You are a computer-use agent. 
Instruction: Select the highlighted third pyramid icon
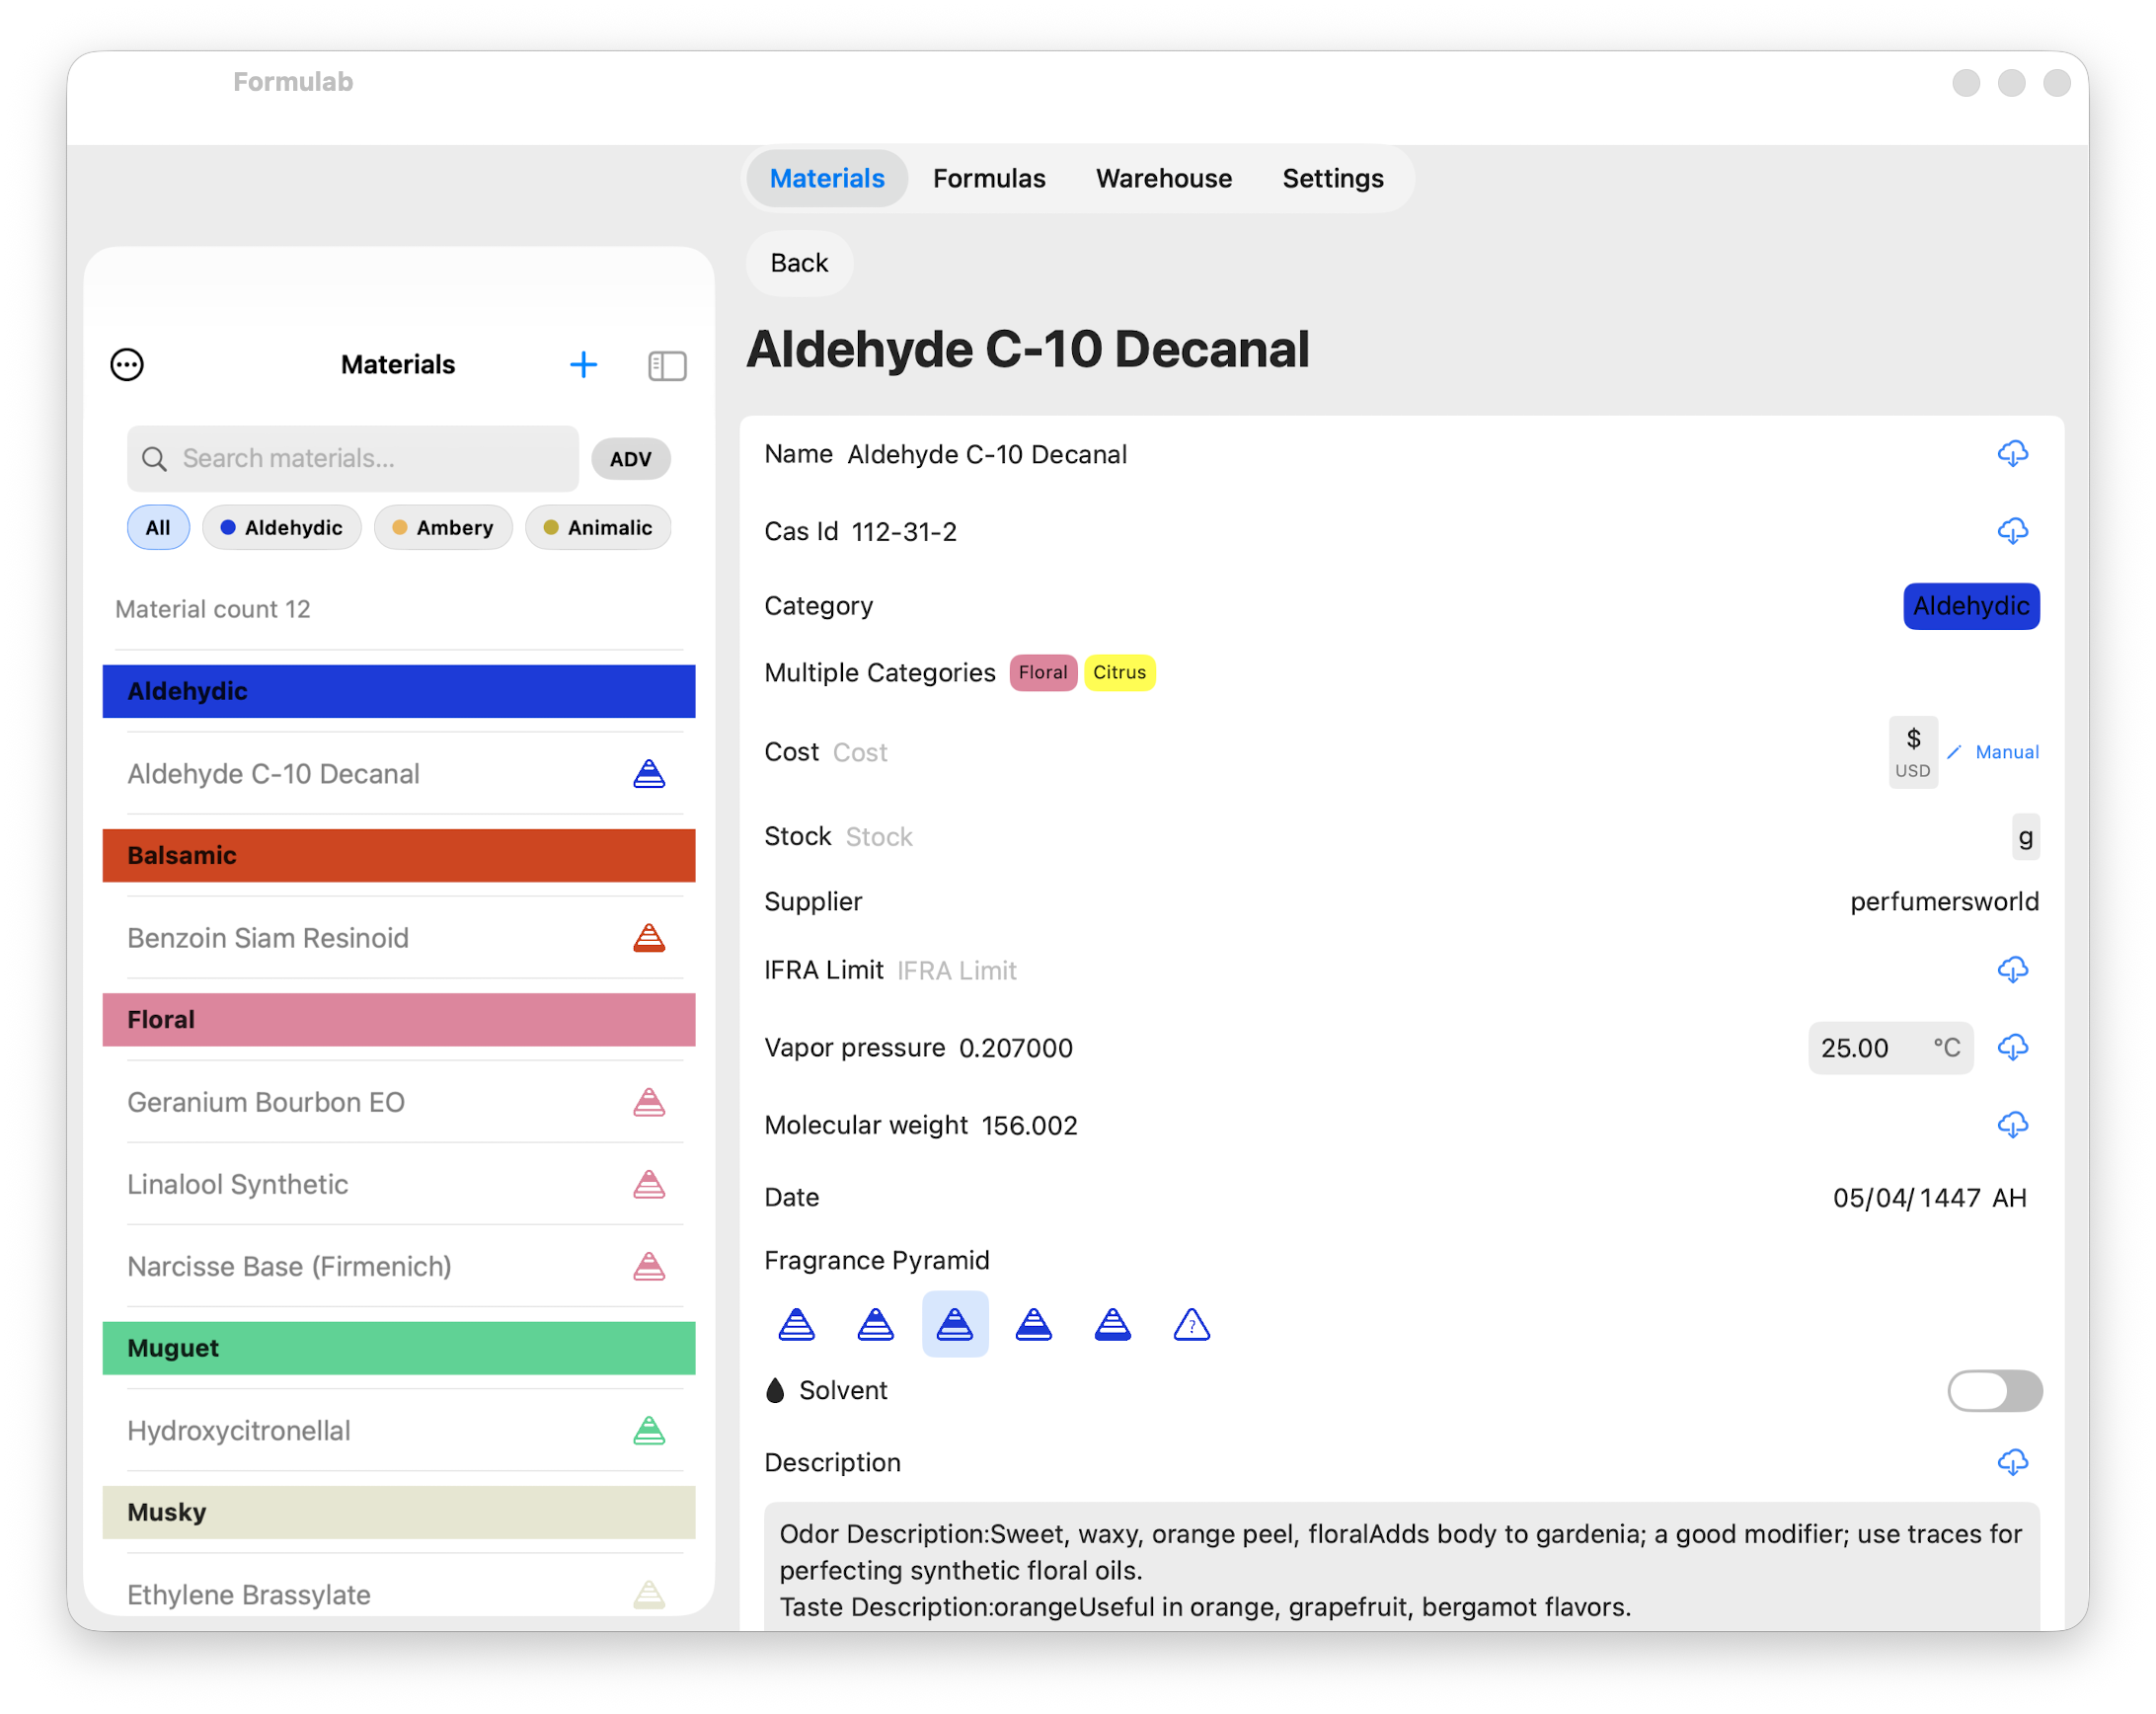point(955,1324)
